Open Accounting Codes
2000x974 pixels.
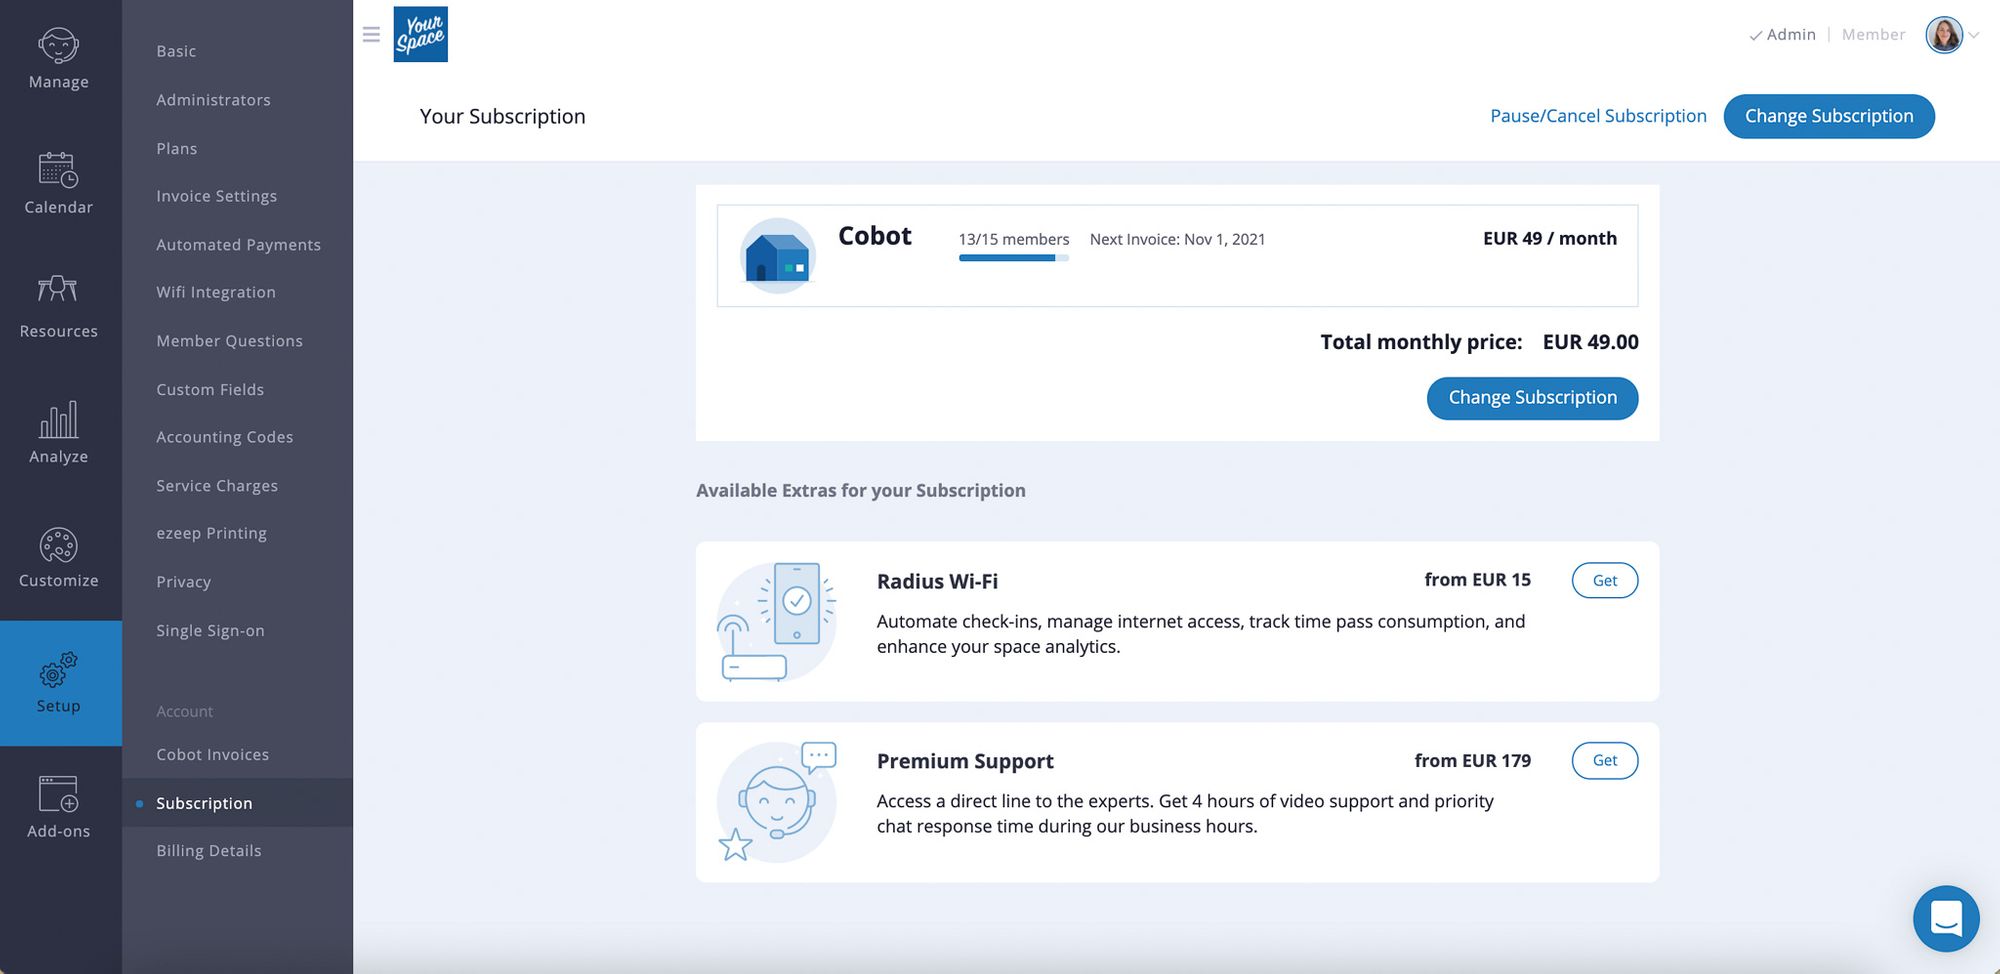[x=225, y=437]
